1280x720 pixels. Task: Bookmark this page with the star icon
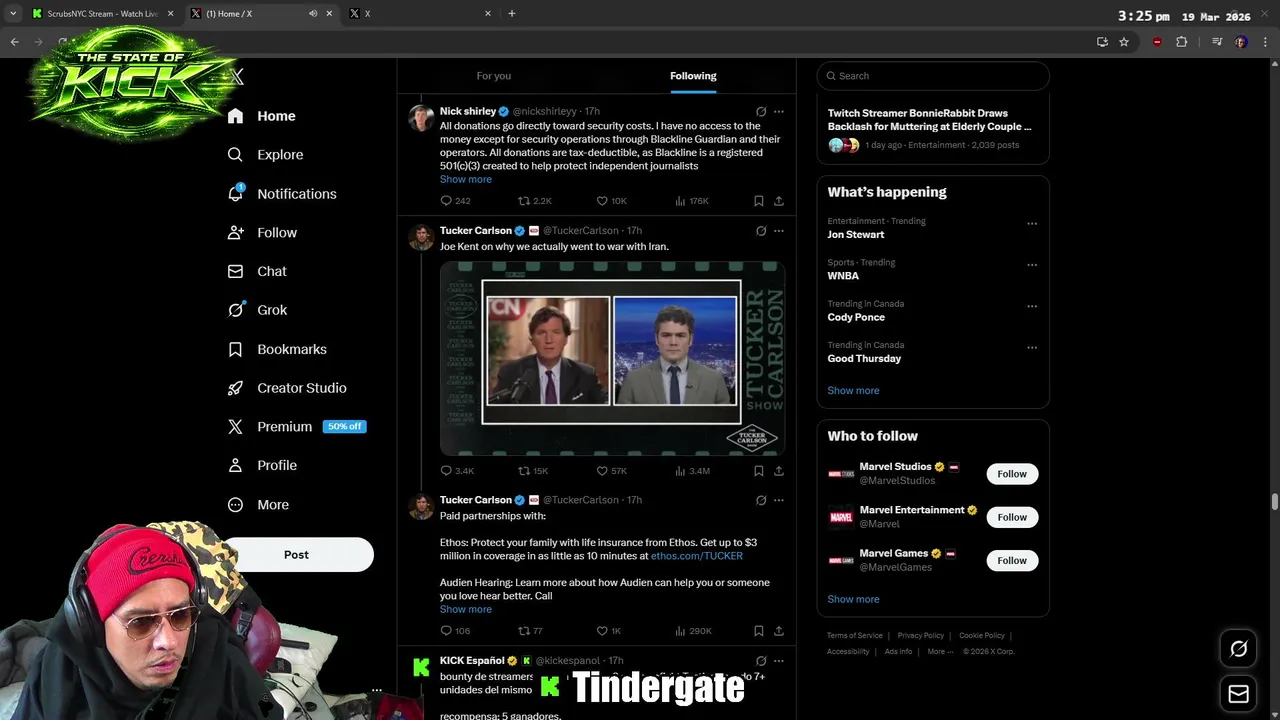pyautogui.click(x=1124, y=42)
